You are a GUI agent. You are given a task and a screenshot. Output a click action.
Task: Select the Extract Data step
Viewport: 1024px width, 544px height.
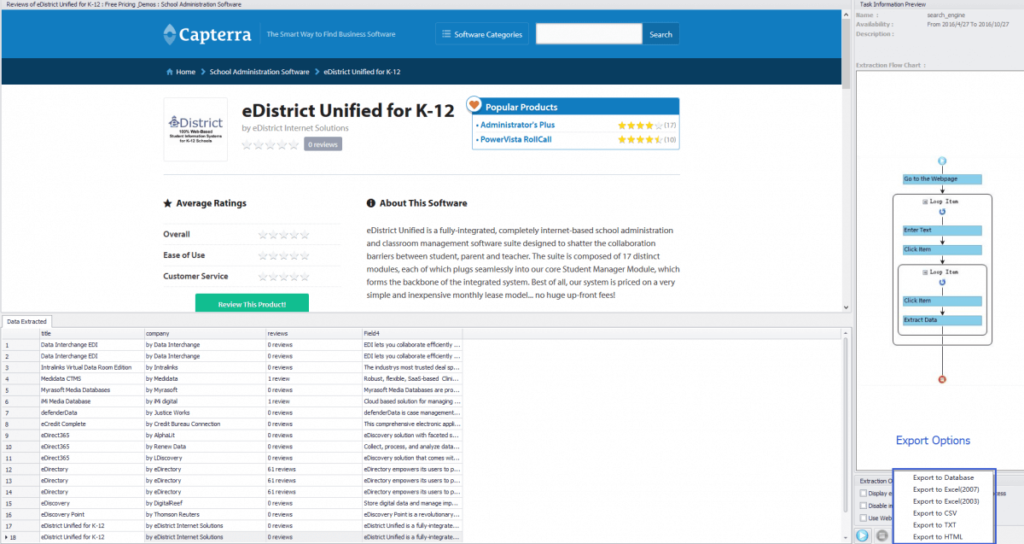click(942, 320)
